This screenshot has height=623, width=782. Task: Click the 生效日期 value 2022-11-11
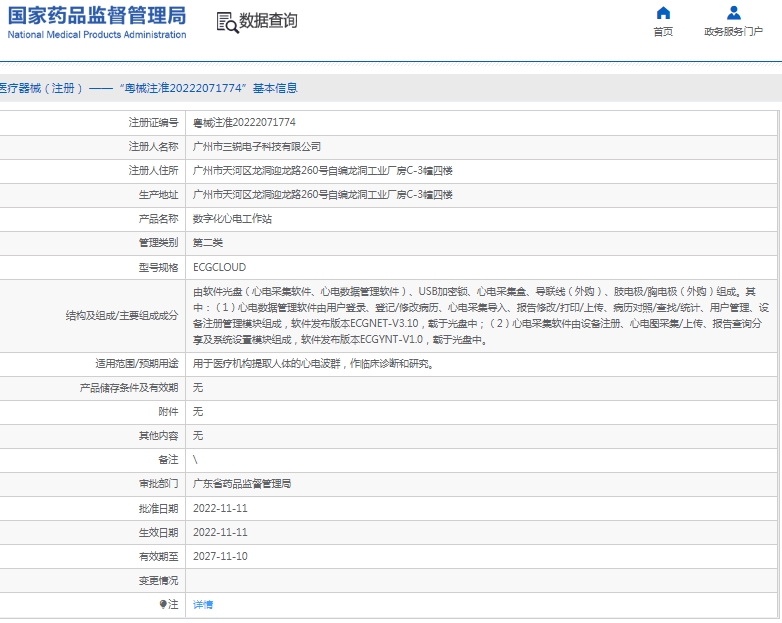220,532
